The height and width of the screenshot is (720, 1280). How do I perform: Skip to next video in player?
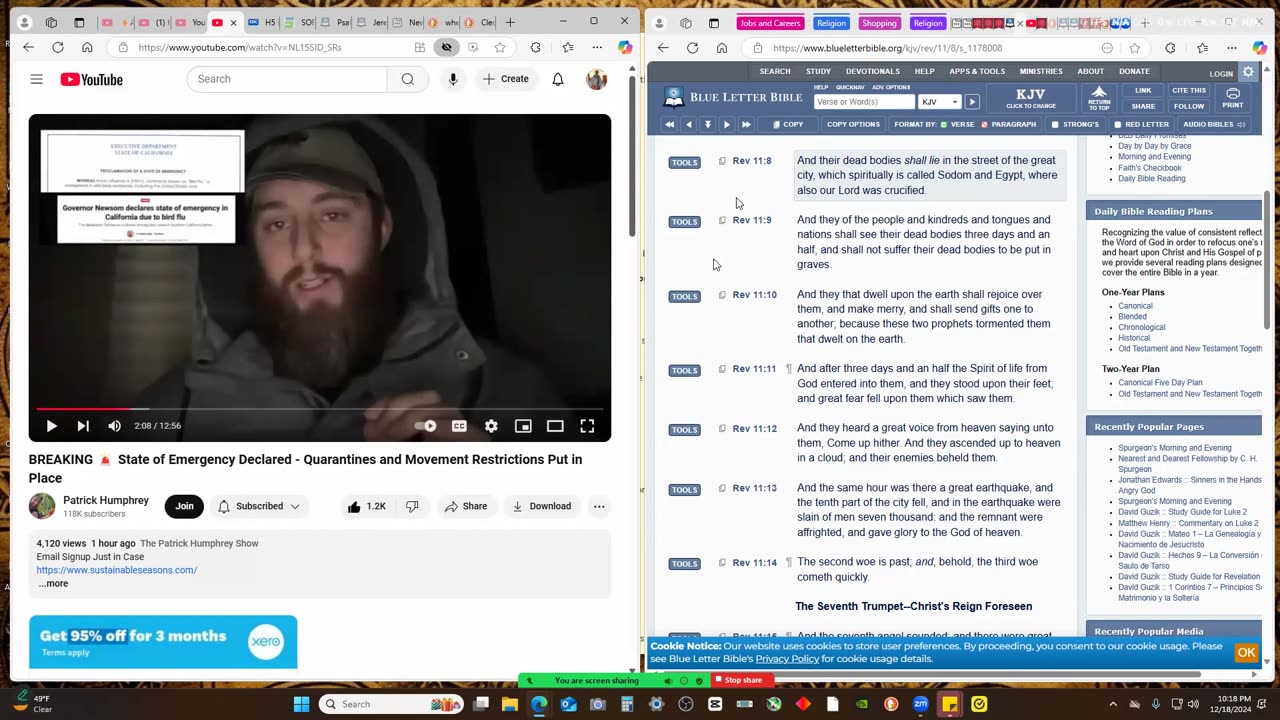[83, 426]
